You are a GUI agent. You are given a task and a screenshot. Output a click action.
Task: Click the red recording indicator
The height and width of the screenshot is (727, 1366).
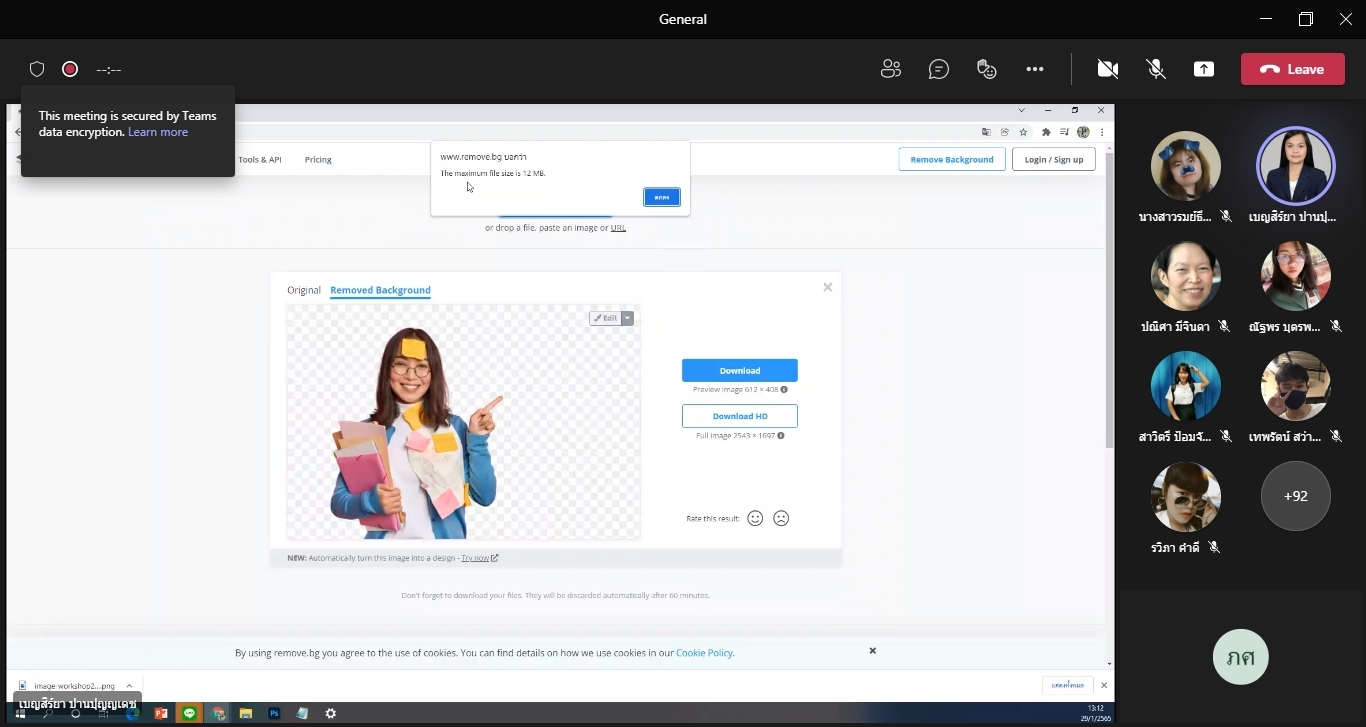pos(70,69)
